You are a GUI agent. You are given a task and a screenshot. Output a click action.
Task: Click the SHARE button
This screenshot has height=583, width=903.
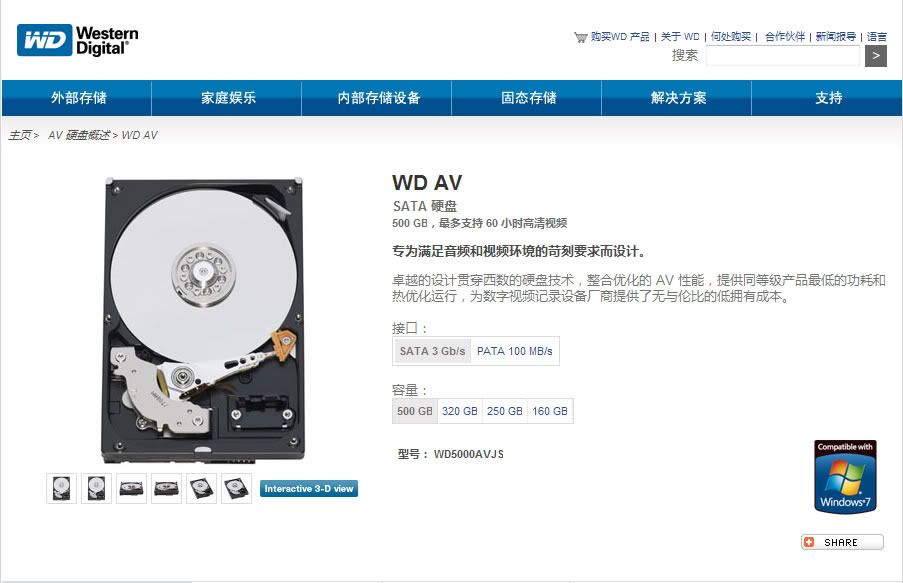tap(841, 542)
